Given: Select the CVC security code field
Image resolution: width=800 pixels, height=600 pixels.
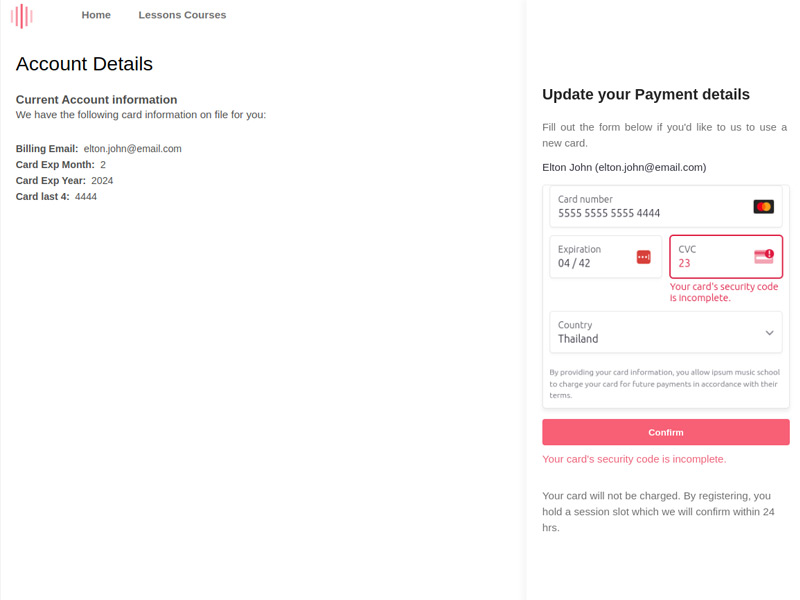Looking at the screenshot, I should pos(712,263).
